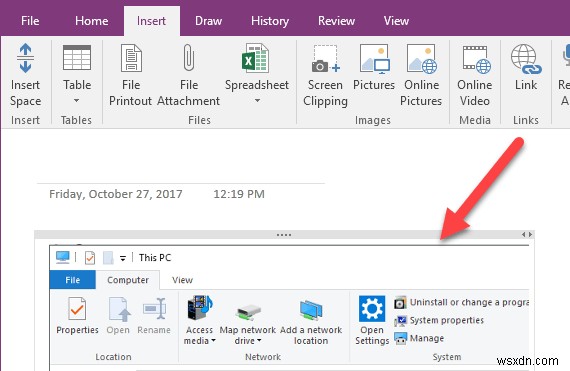Image resolution: width=570 pixels, height=371 pixels.
Task: Select the Computer tab in Explorer clipping
Action: point(128,280)
